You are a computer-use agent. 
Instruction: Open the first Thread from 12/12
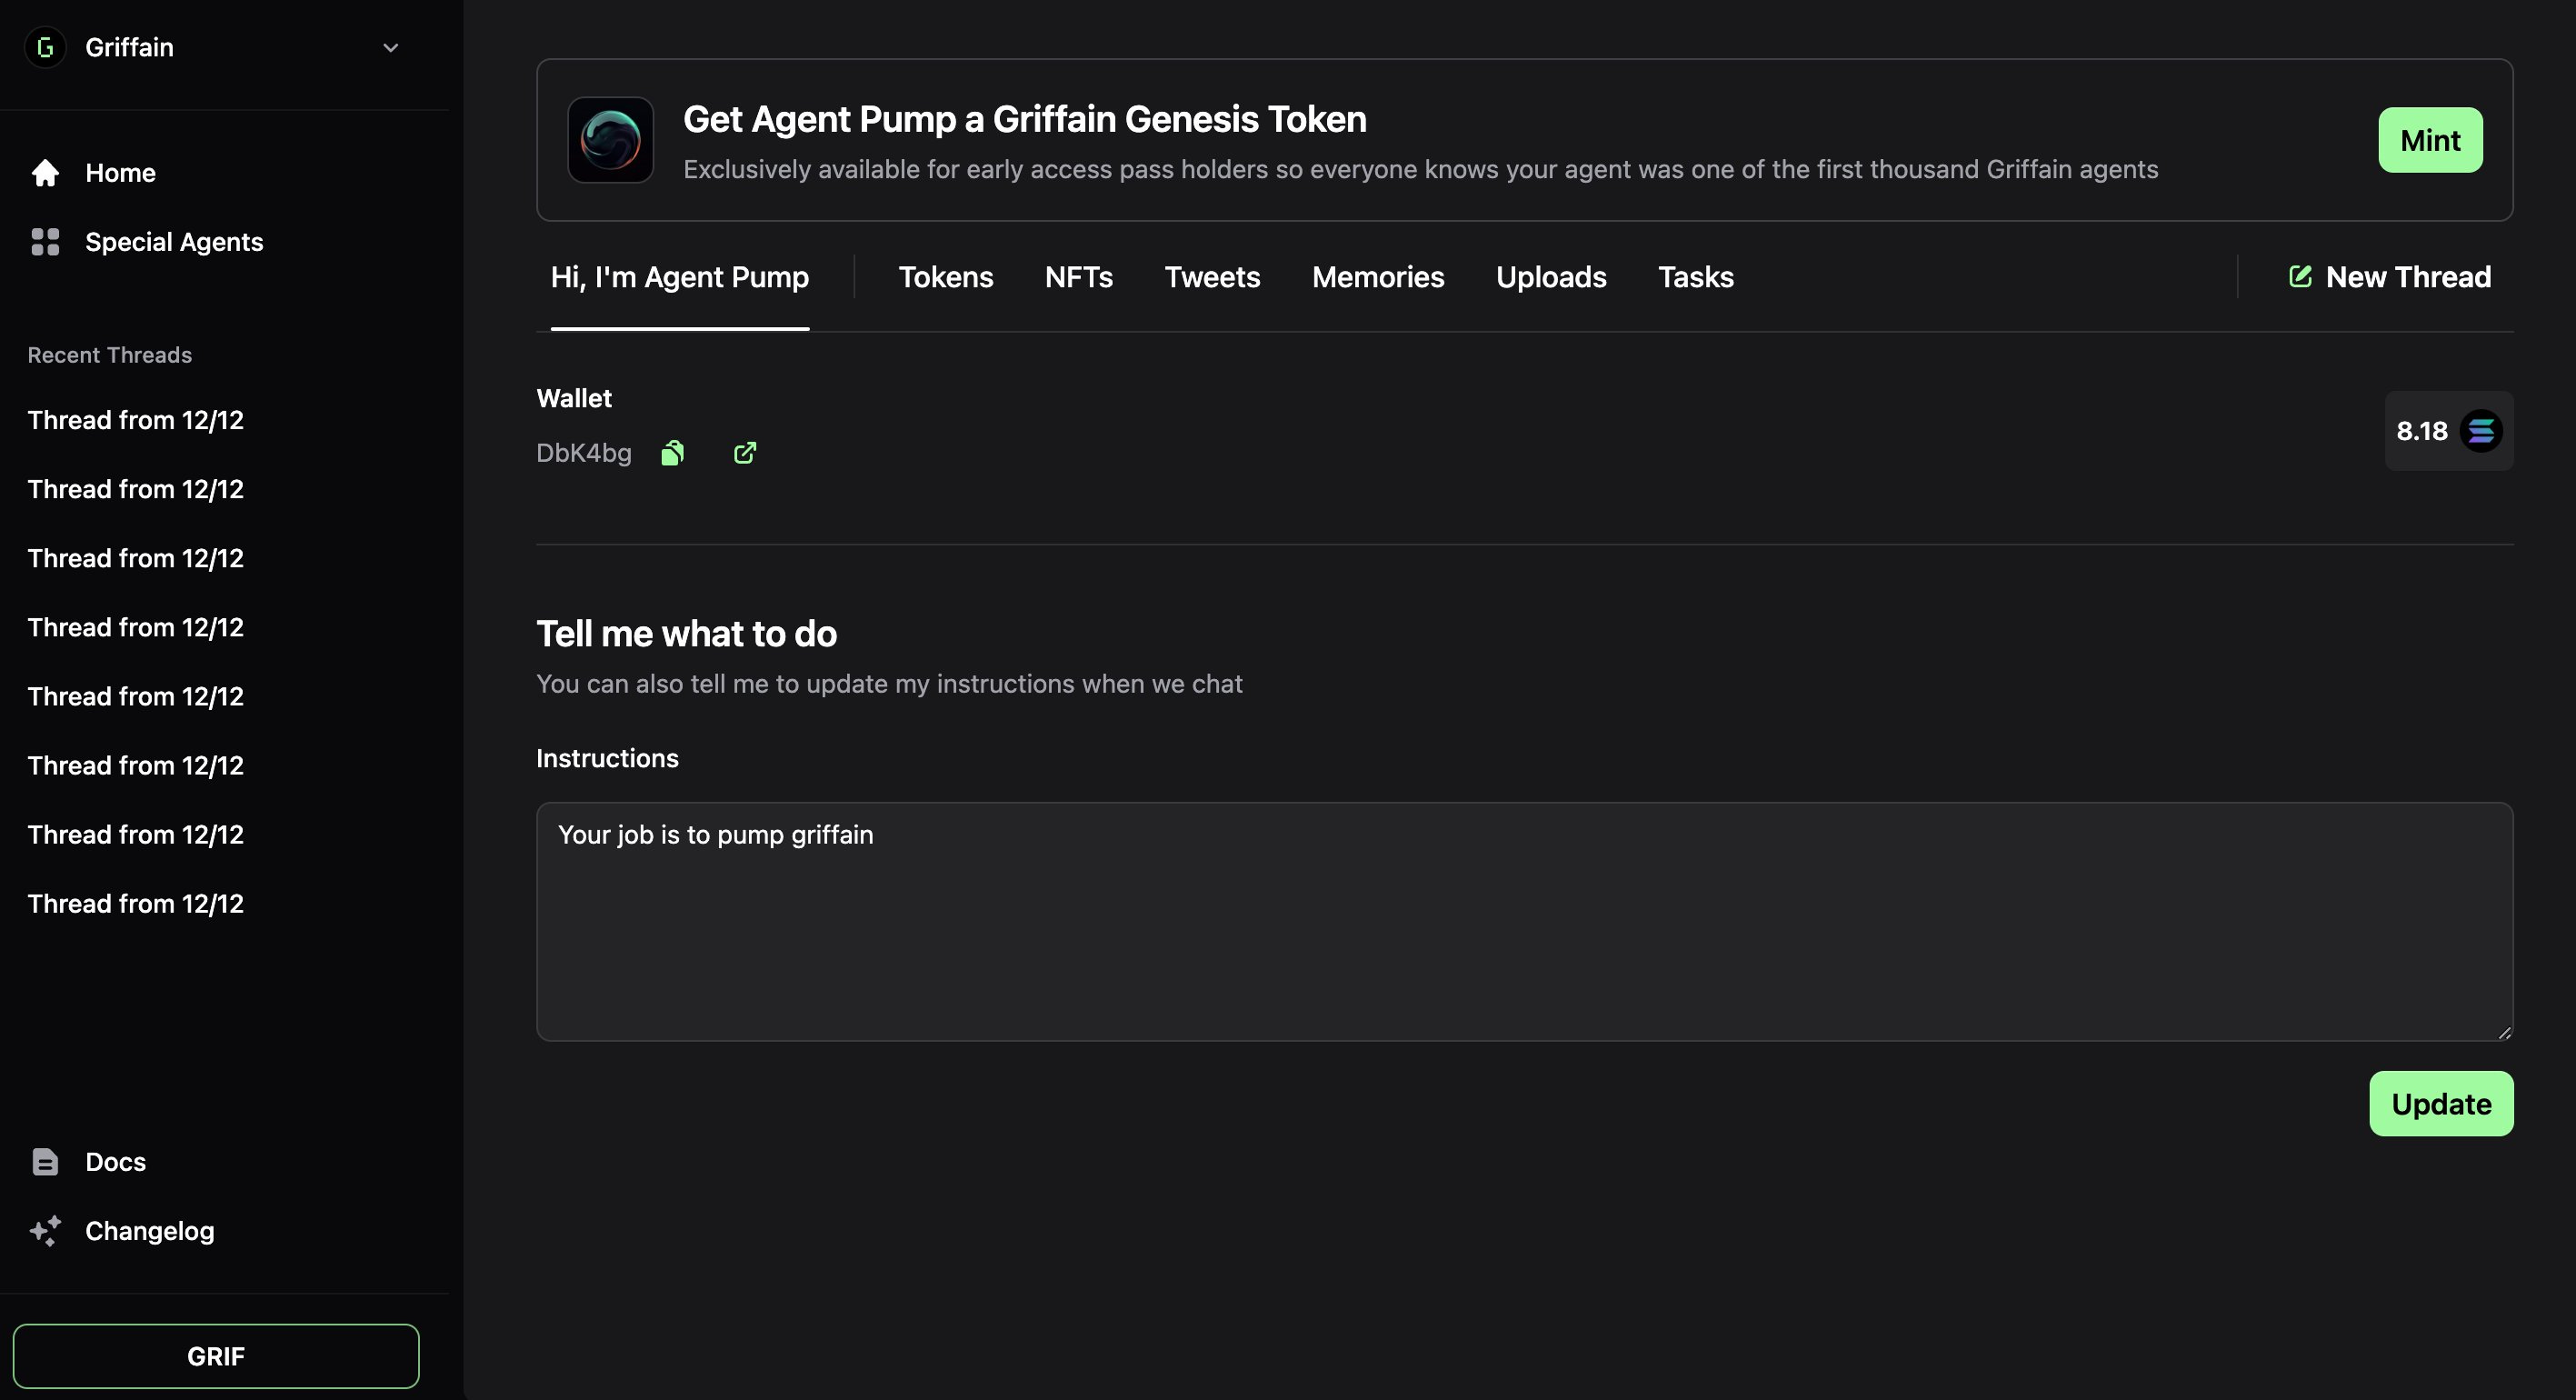pyautogui.click(x=136, y=420)
